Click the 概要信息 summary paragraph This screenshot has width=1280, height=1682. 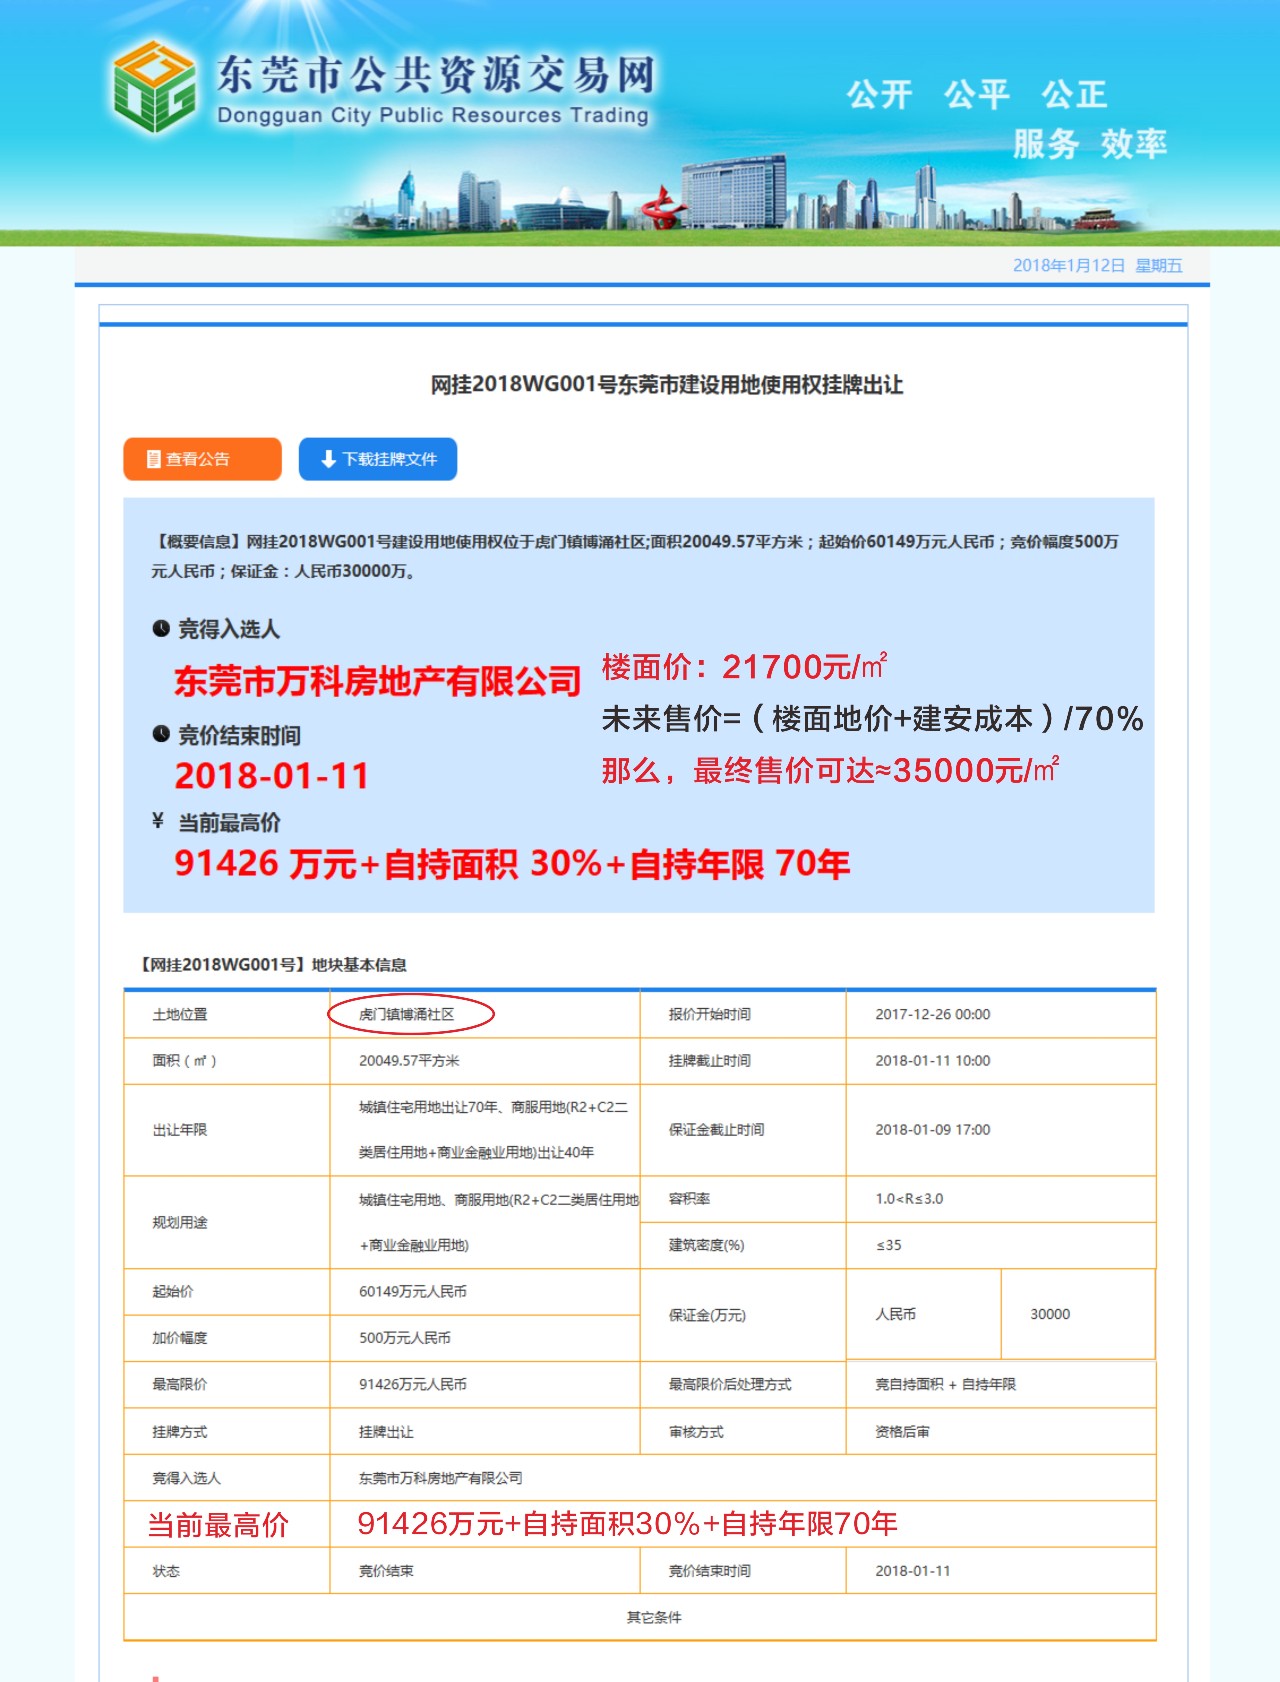(x=634, y=556)
